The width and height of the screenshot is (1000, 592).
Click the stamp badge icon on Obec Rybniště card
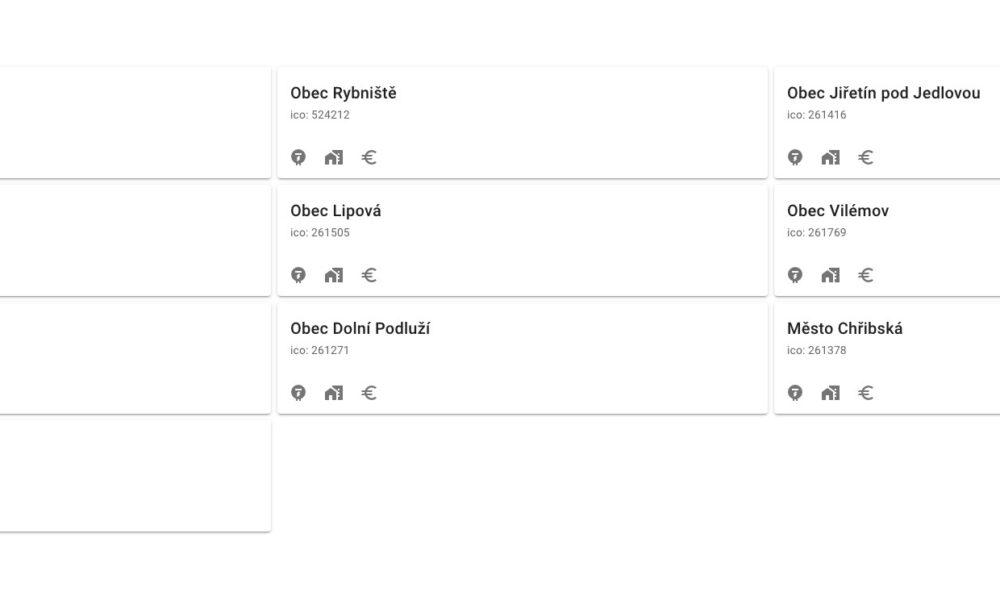(x=297, y=157)
